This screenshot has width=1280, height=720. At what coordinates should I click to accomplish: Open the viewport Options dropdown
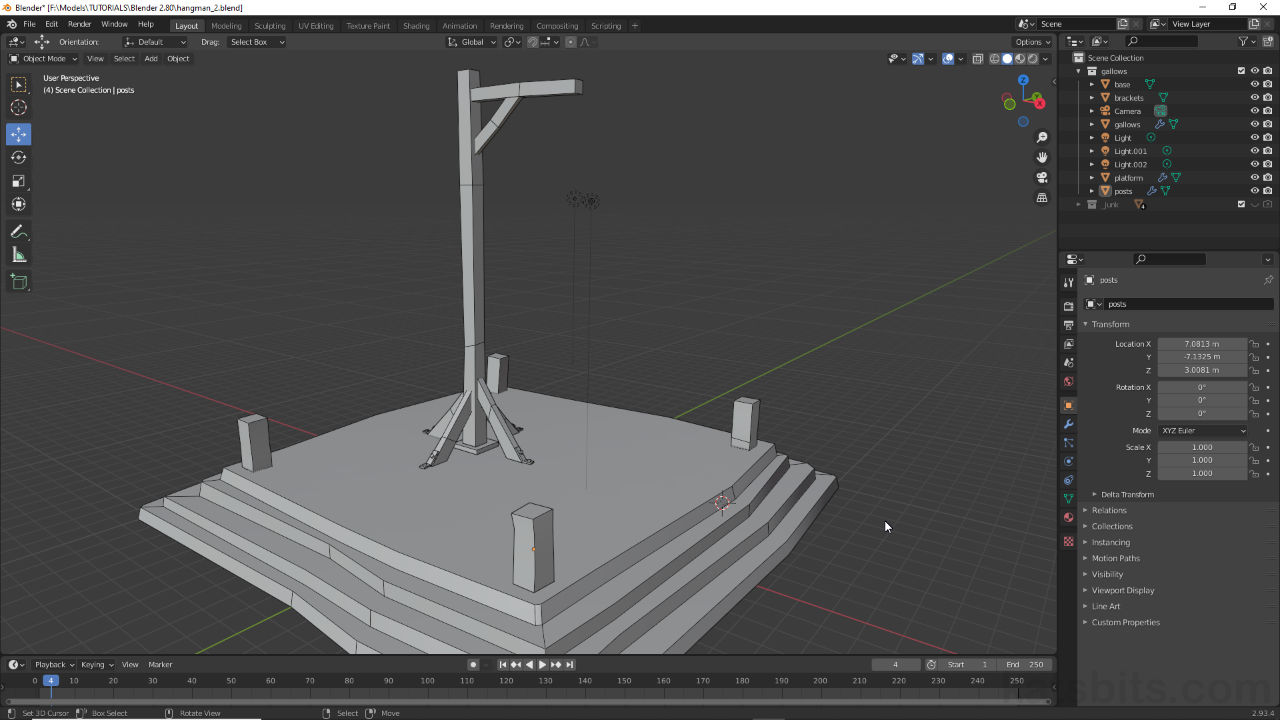click(x=1032, y=42)
